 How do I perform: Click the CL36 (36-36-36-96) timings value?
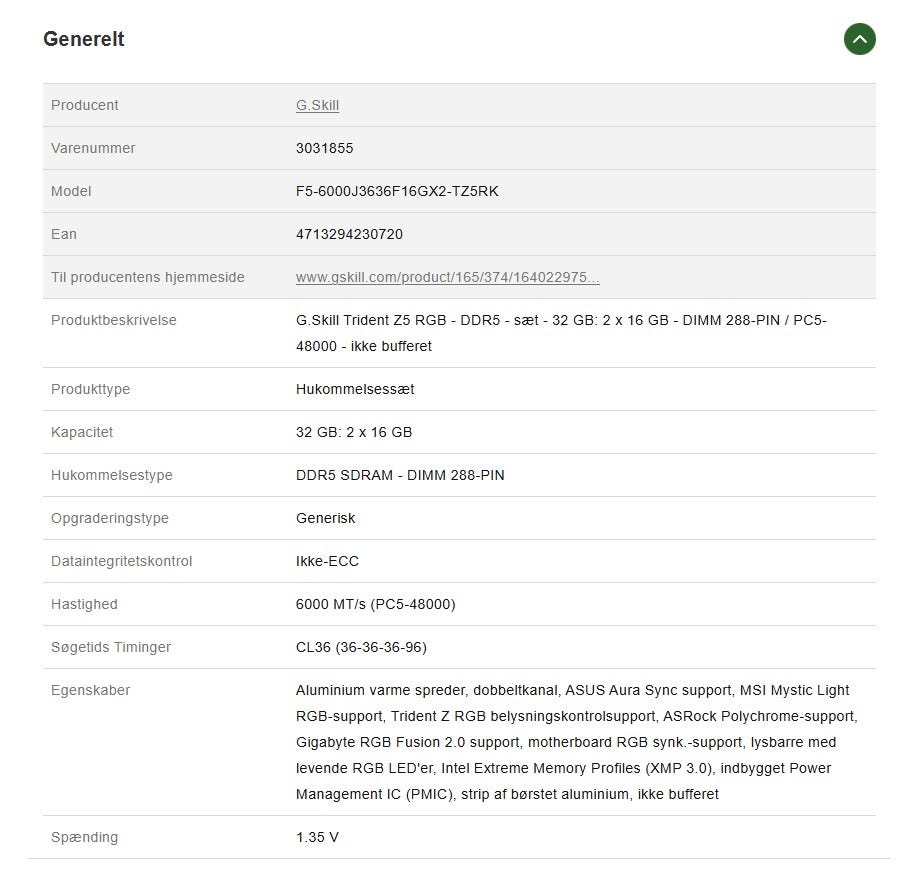[x=361, y=647]
